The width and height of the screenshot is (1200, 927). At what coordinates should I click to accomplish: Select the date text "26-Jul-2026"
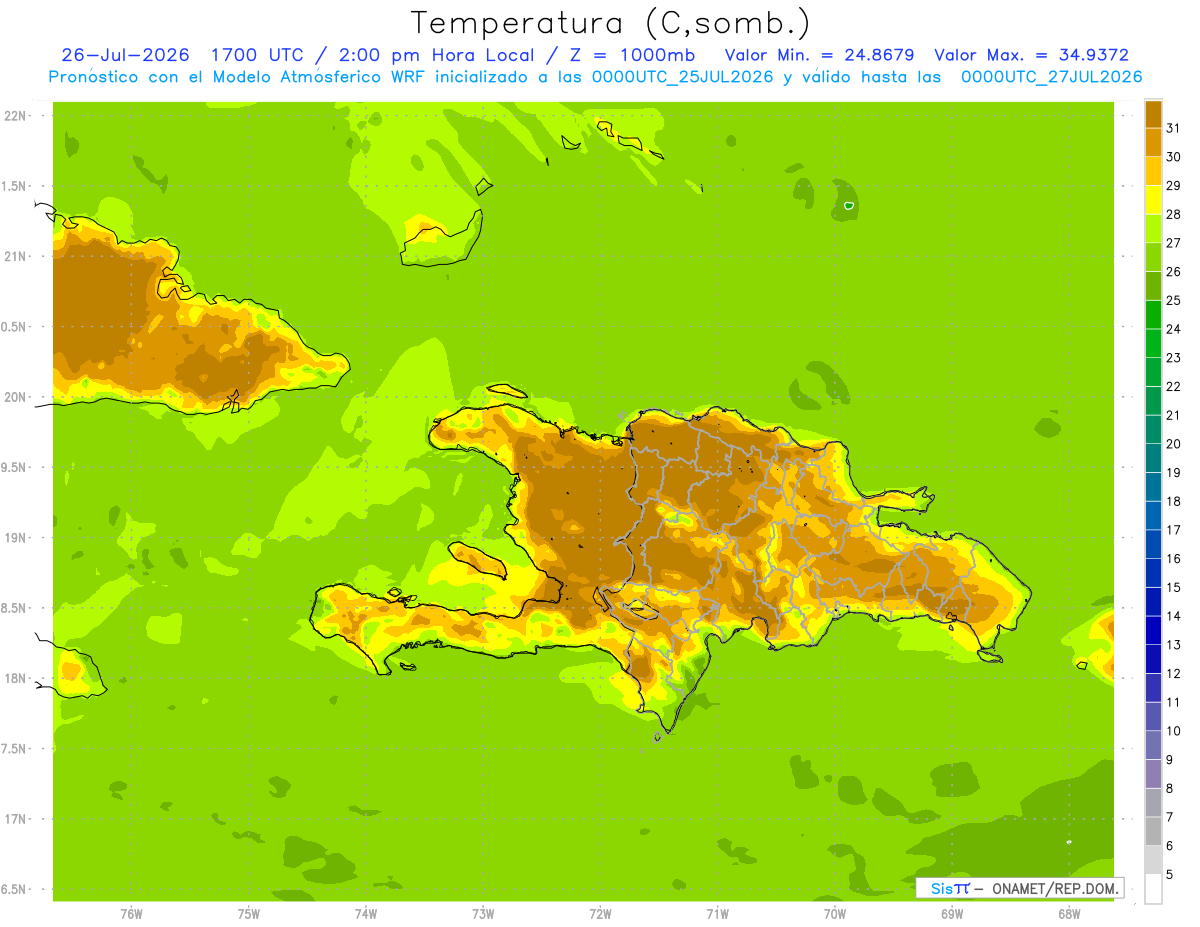coord(125,55)
